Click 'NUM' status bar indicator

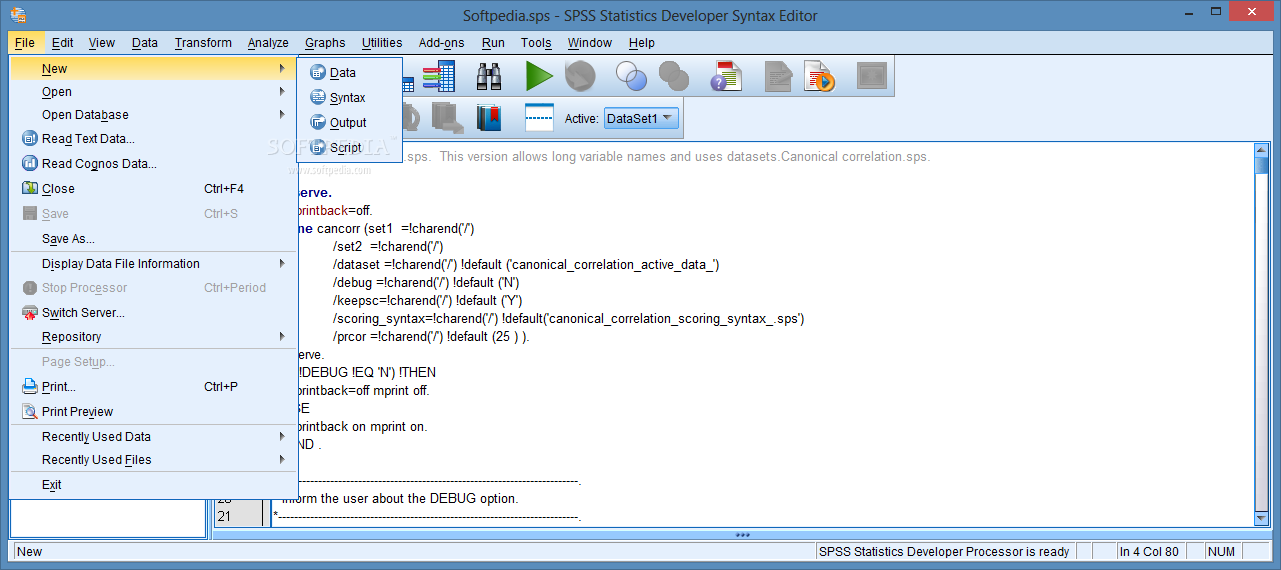[x=1222, y=551]
